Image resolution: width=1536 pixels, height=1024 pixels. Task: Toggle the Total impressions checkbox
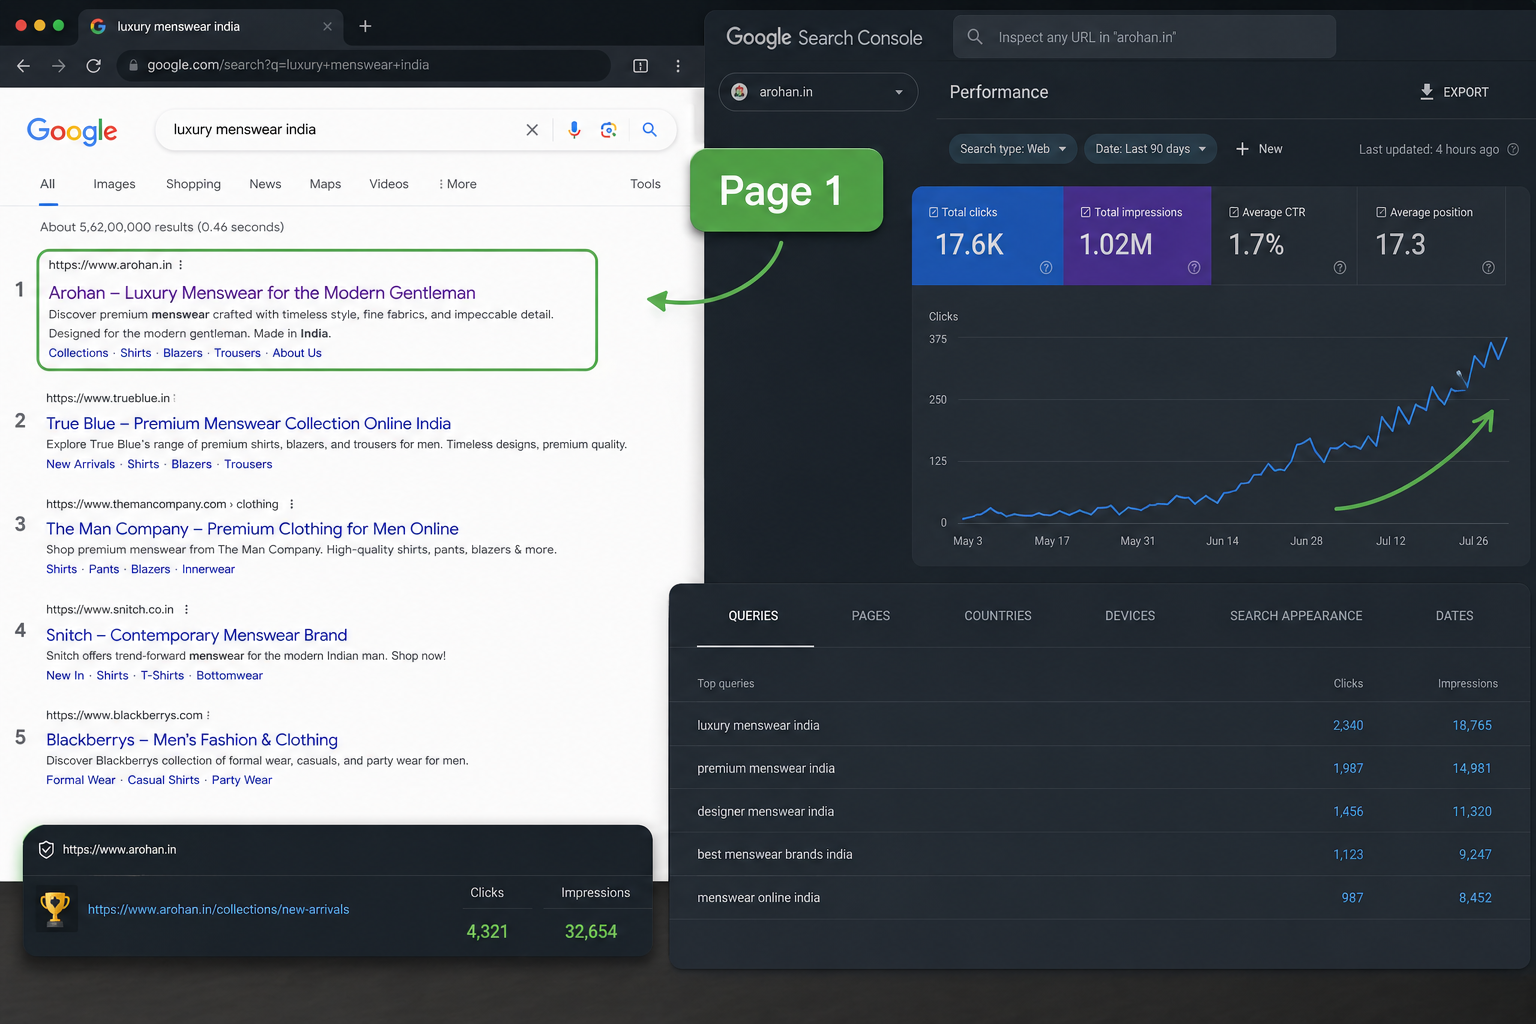click(1086, 212)
